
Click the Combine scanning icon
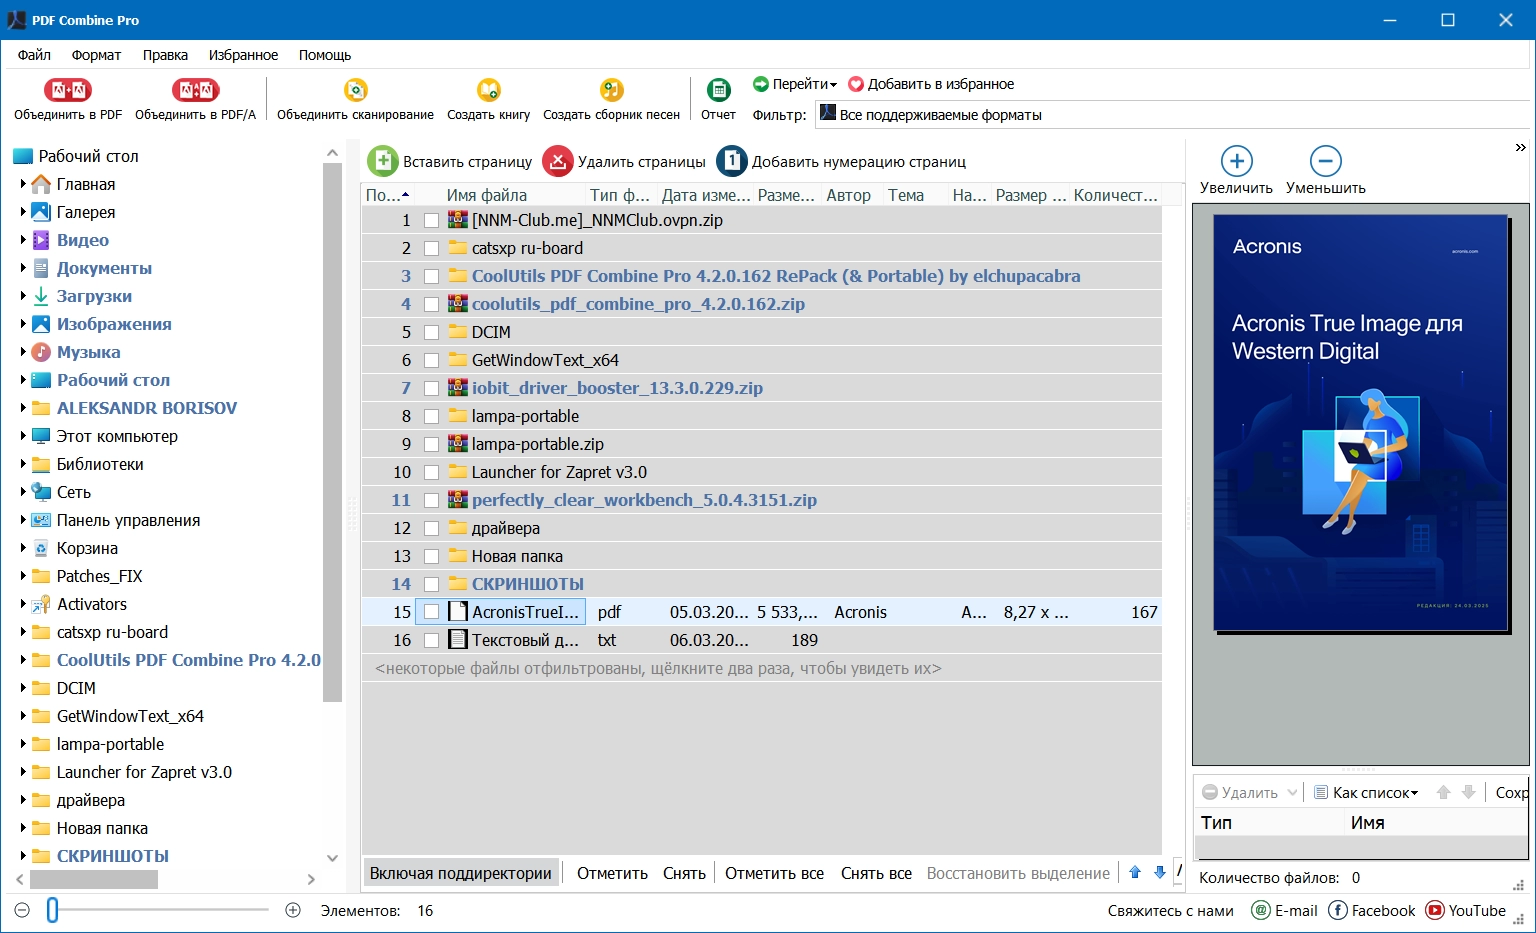point(355,90)
